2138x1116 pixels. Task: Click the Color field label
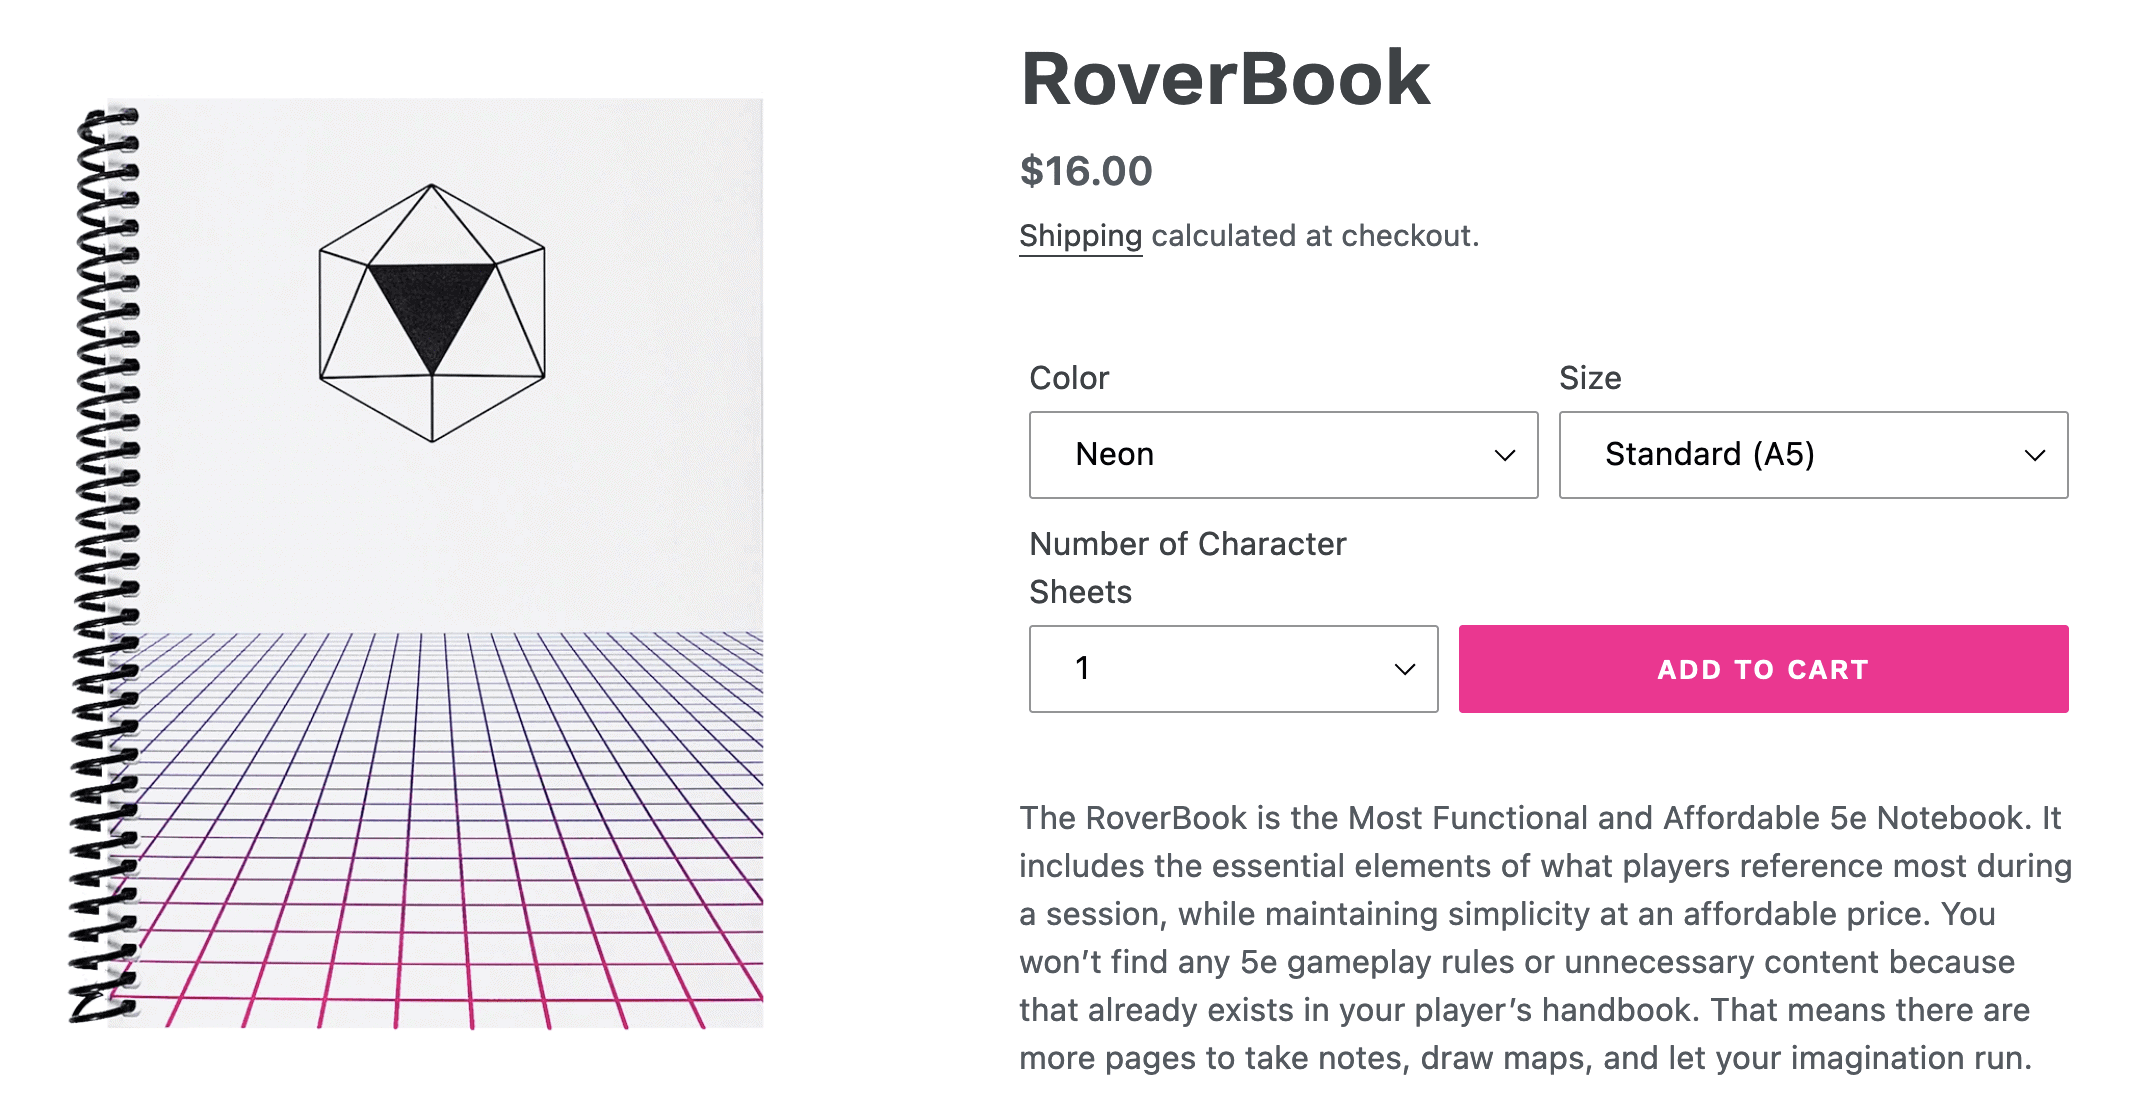click(1068, 378)
